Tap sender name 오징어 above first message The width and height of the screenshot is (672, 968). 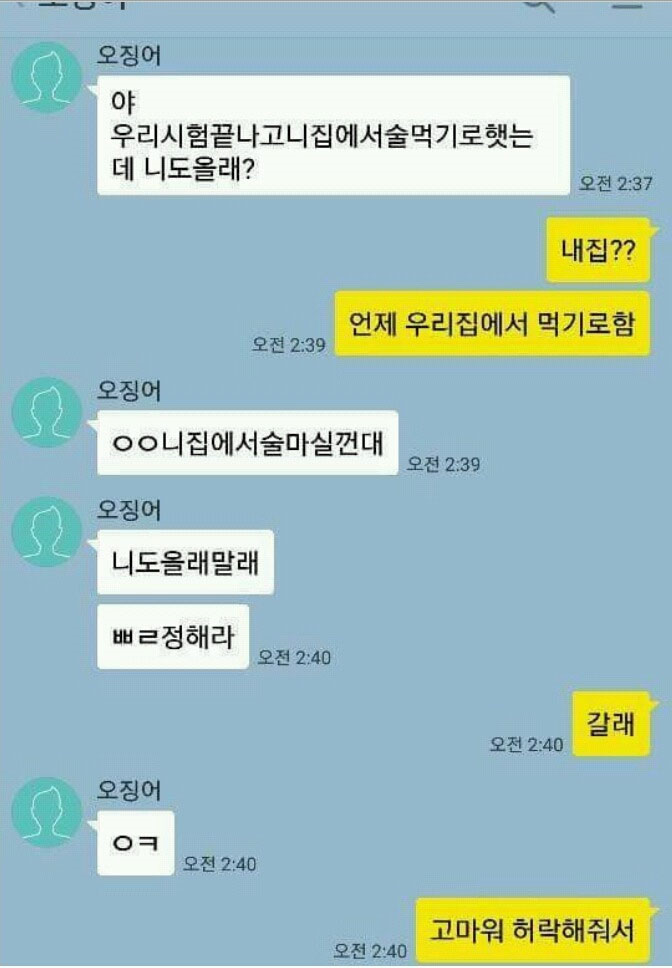129,56
